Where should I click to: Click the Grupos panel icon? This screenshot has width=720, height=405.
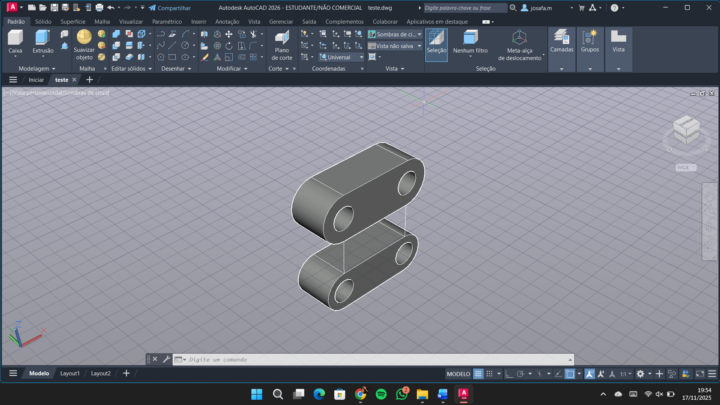click(590, 40)
